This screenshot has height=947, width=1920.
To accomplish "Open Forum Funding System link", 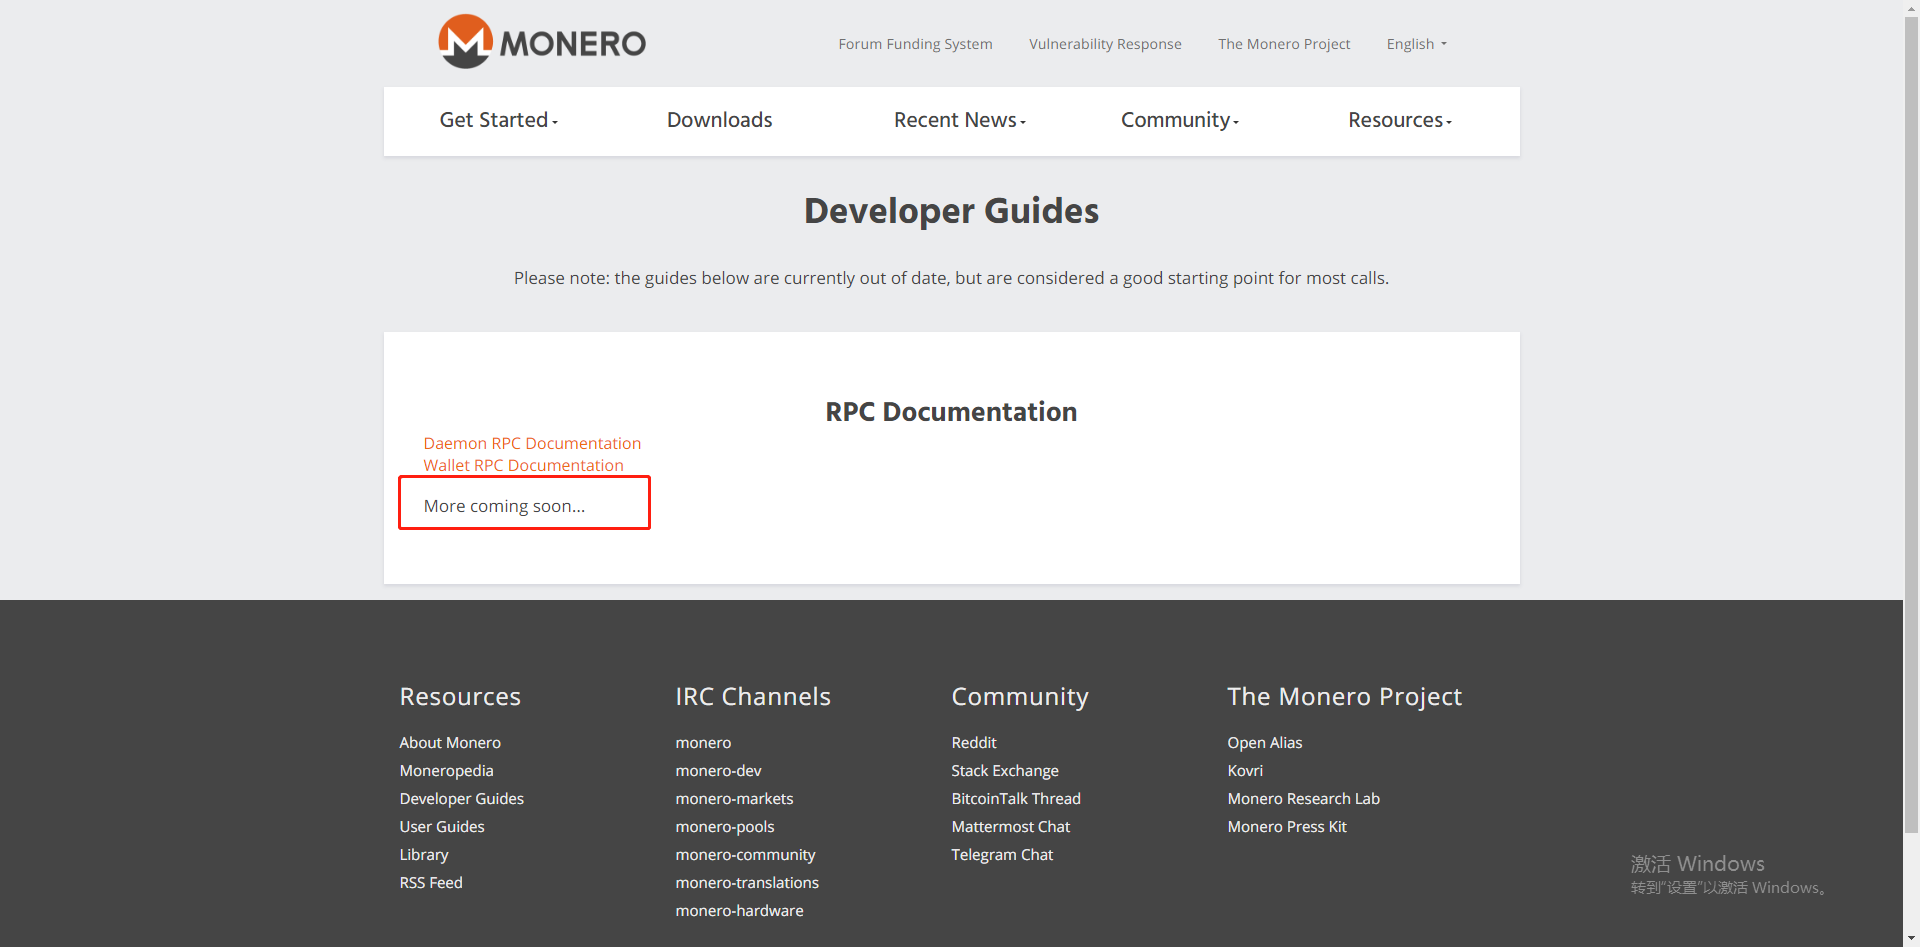I will tap(915, 44).
